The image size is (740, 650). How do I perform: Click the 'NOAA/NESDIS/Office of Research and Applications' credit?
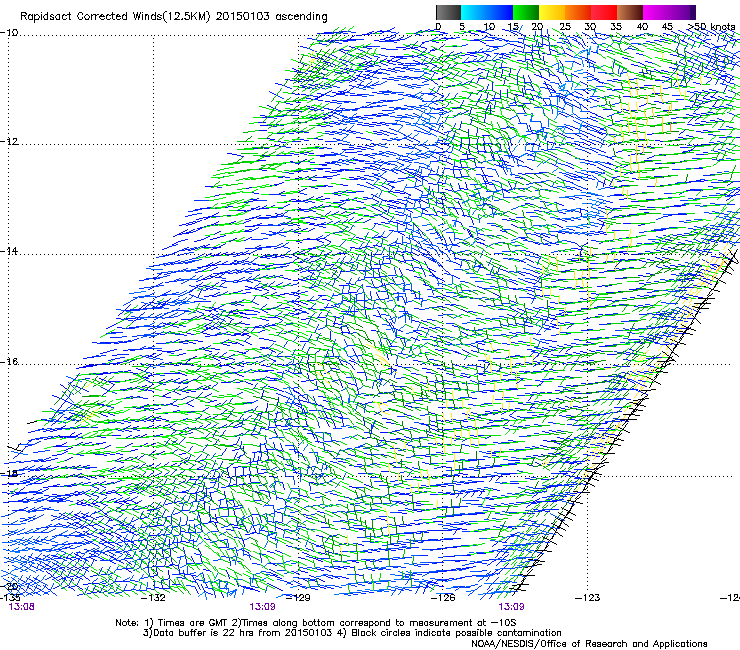point(589,644)
